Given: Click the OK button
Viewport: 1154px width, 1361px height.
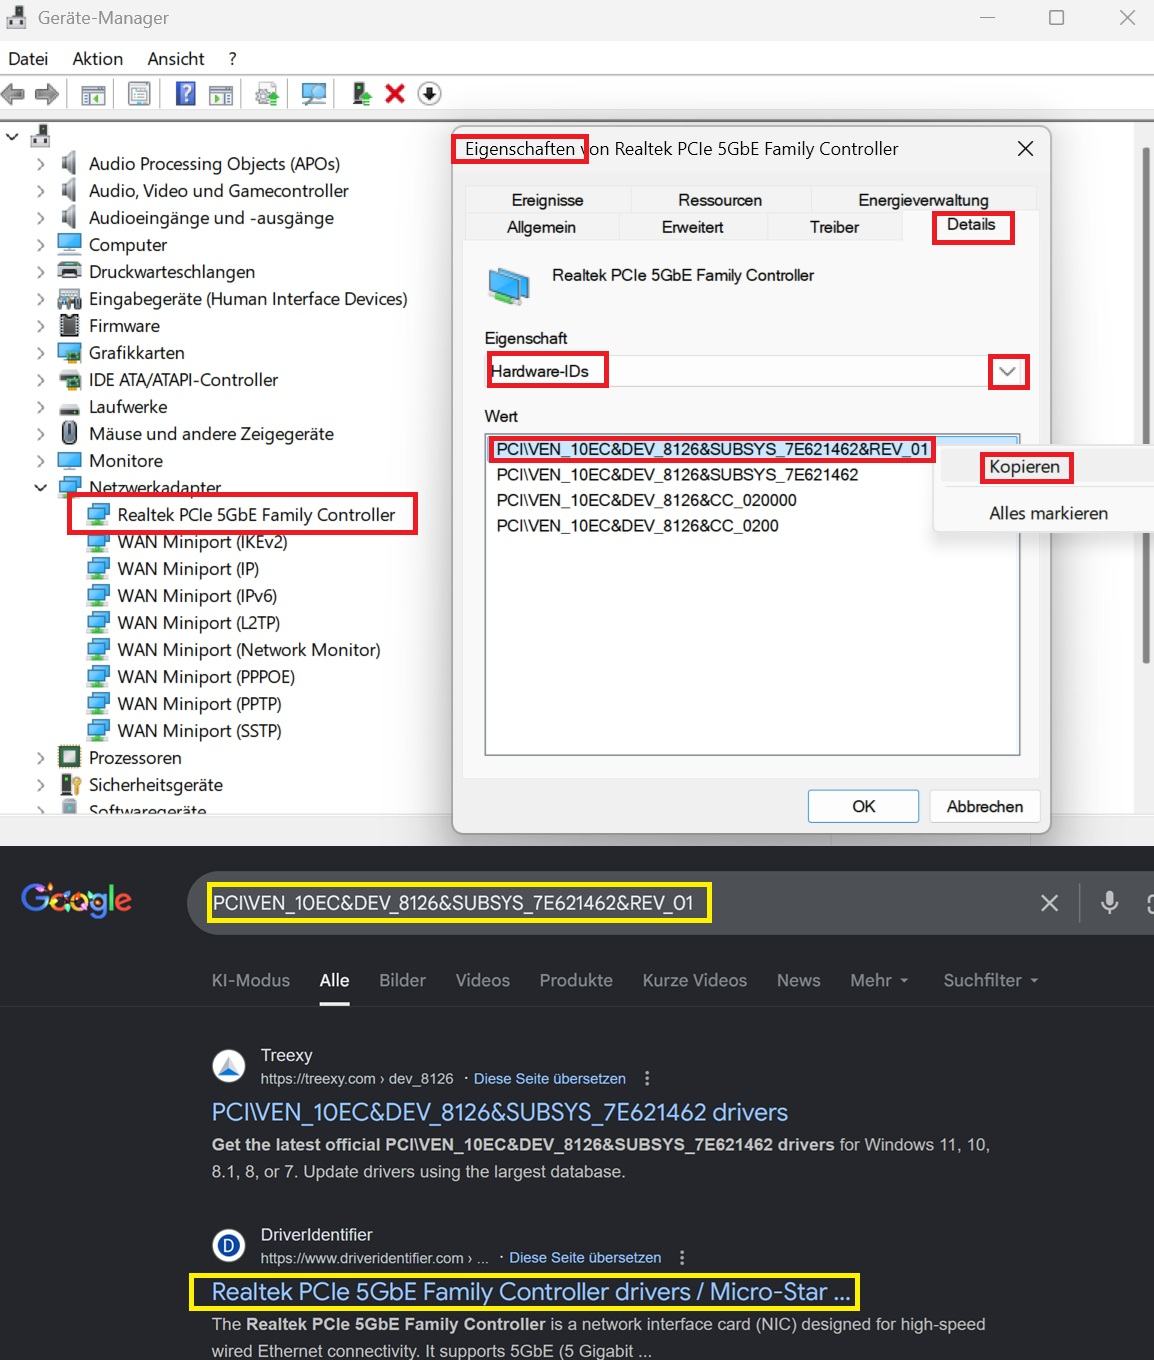Looking at the screenshot, I should click(x=863, y=806).
